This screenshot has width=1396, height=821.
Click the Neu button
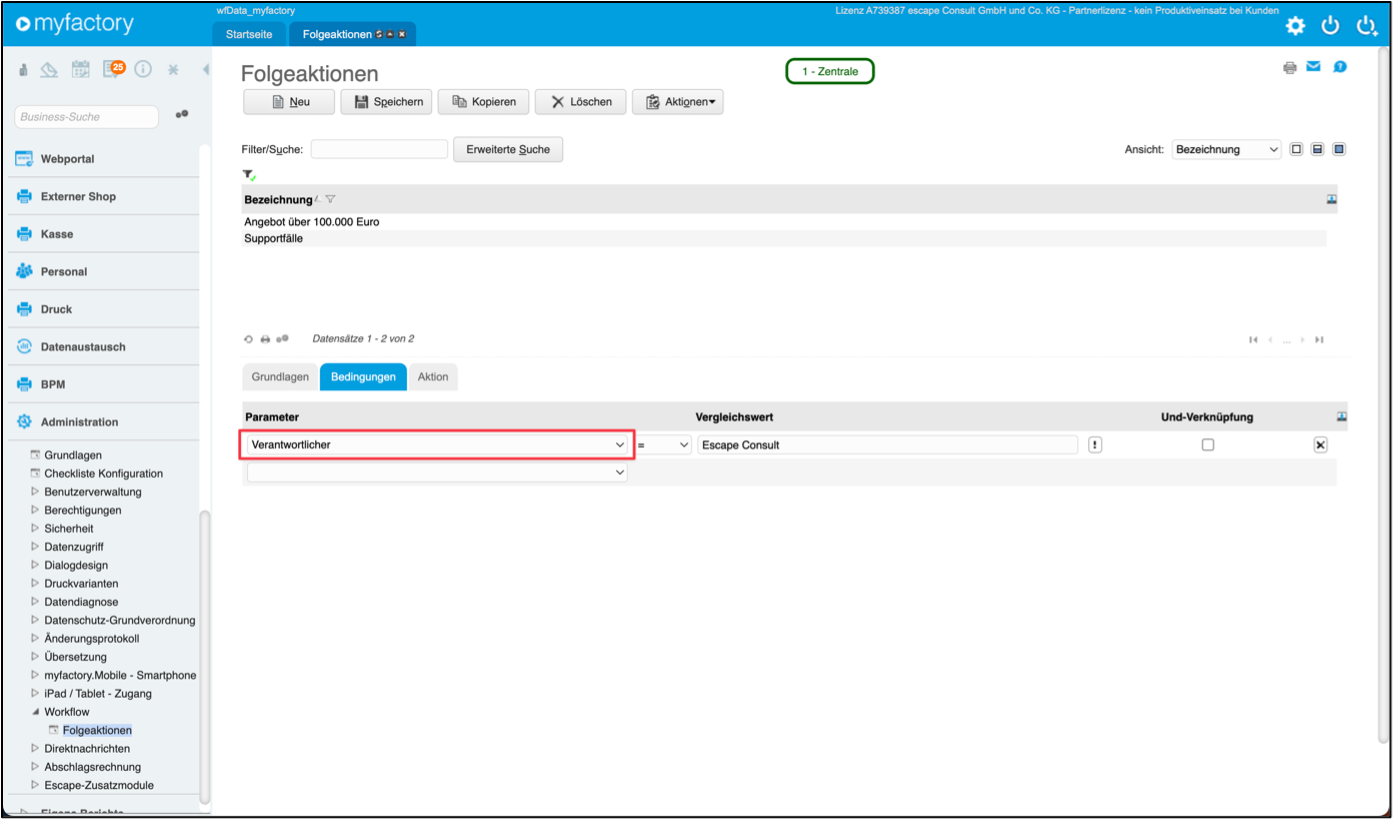tap(289, 102)
